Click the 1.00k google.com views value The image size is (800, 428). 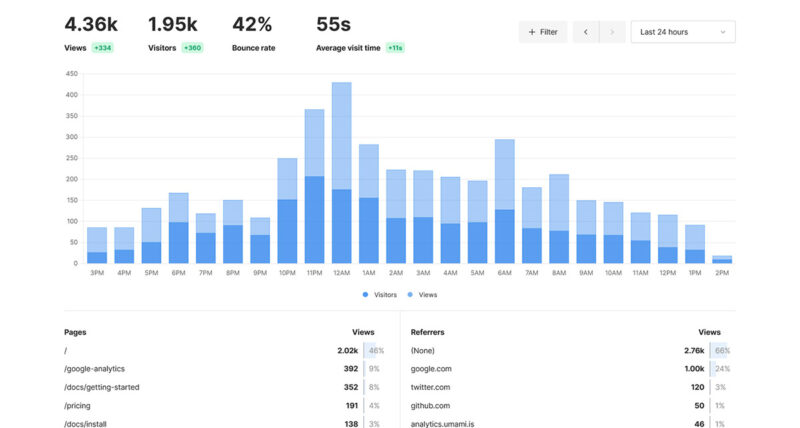694,369
